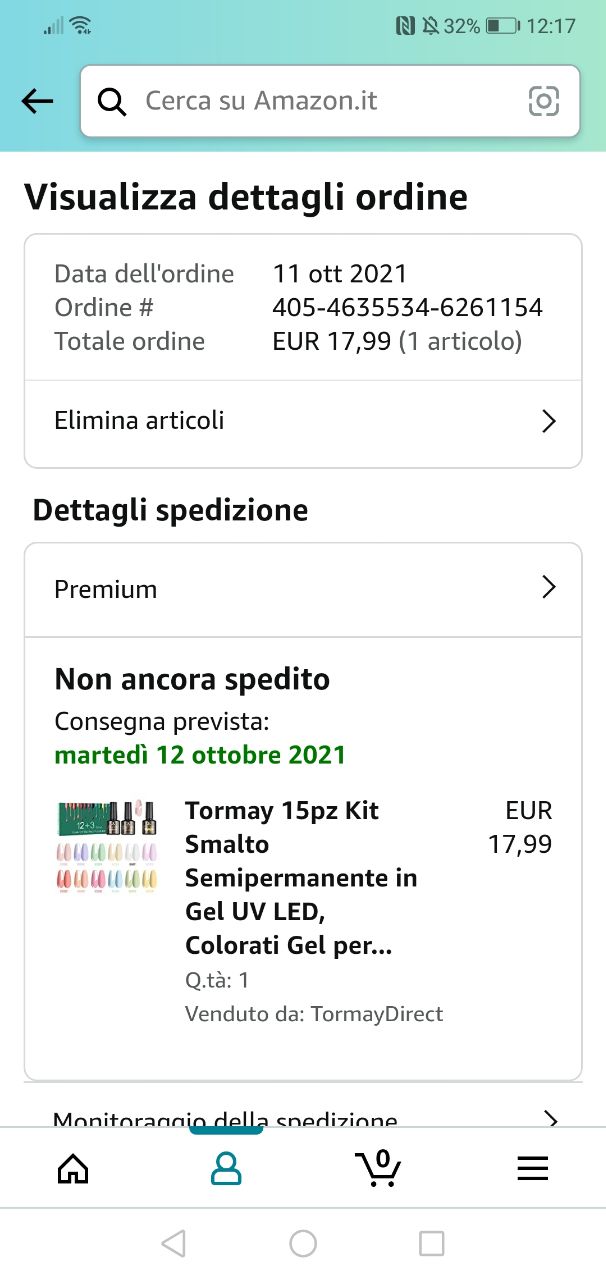Open the hamburger menu icon
Image resolution: width=606 pixels, height=1280 pixels.
point(532,1168)
